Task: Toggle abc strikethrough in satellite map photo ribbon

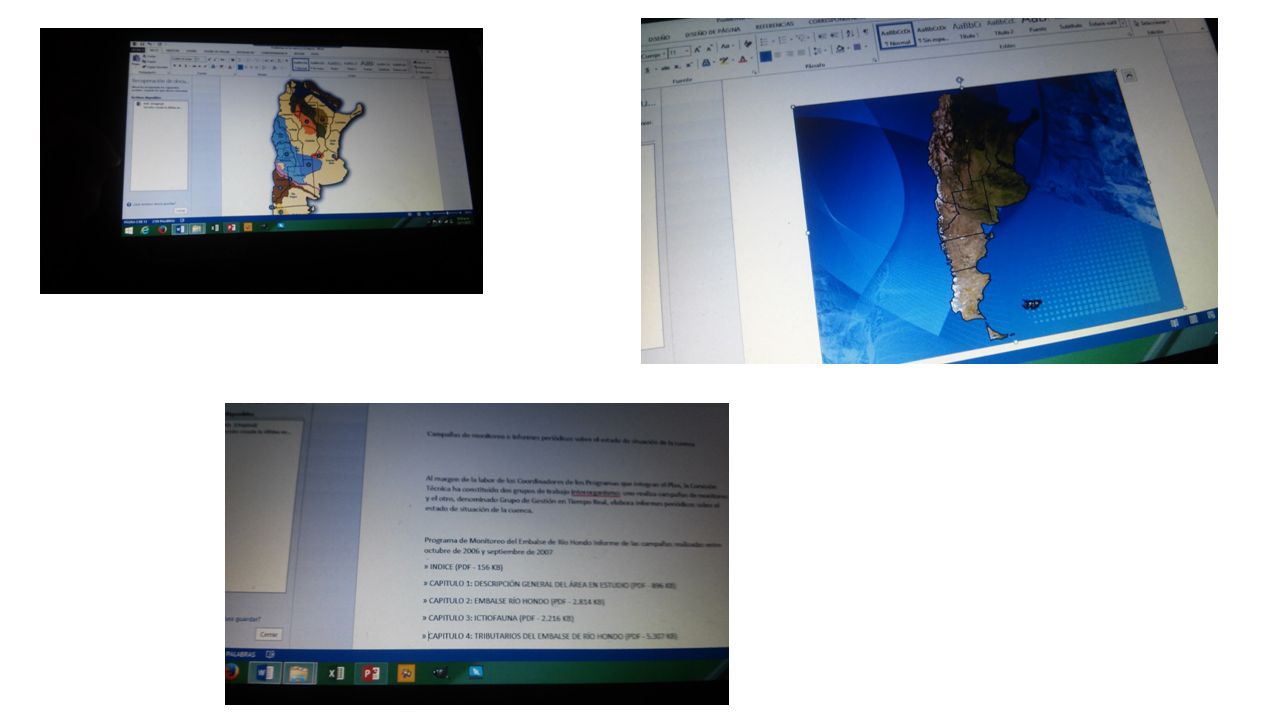Action: (665, 68)
